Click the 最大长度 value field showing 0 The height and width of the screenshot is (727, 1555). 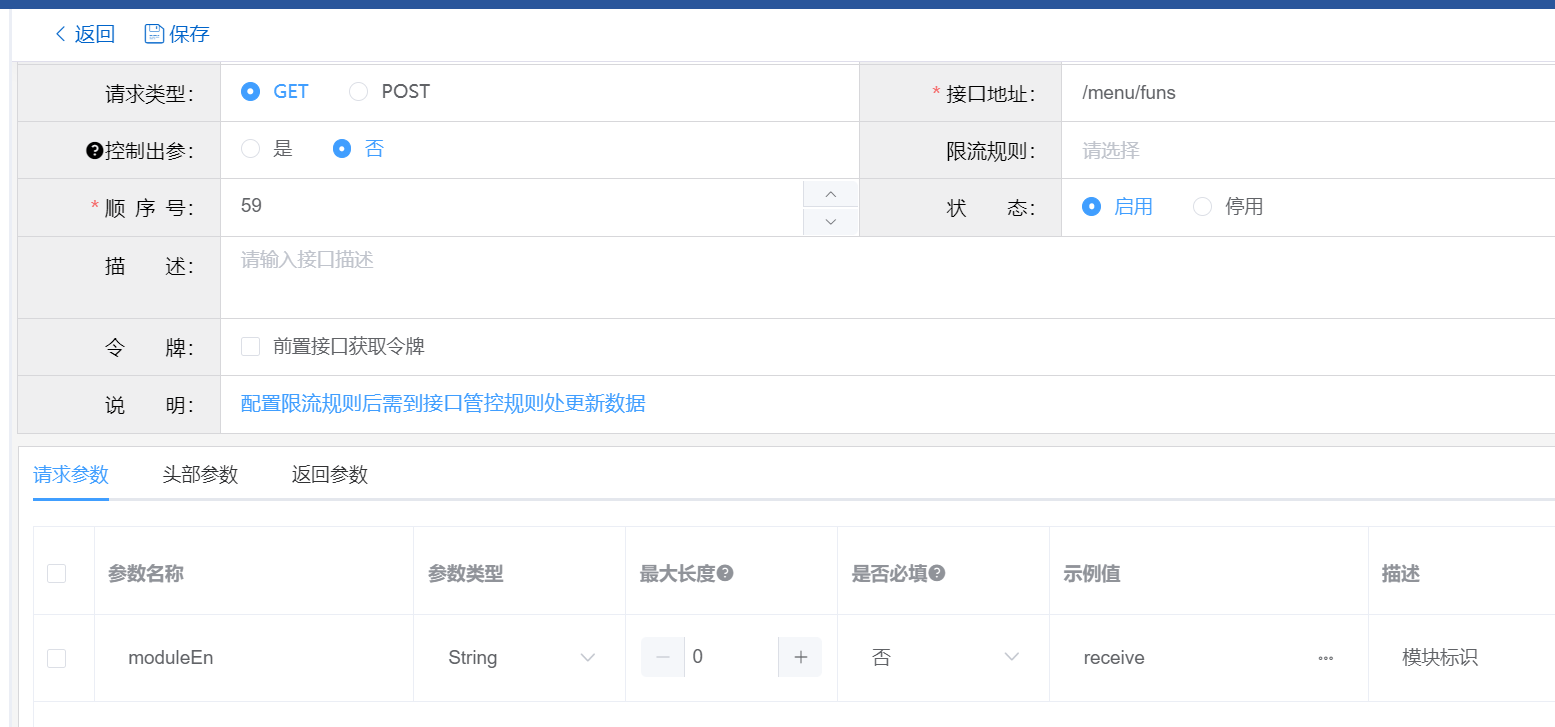731,657
